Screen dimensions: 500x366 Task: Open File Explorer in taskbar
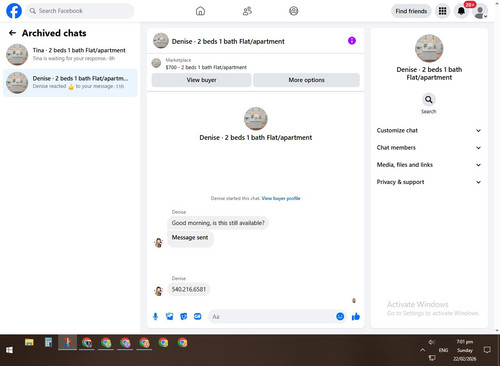[29, 342]
